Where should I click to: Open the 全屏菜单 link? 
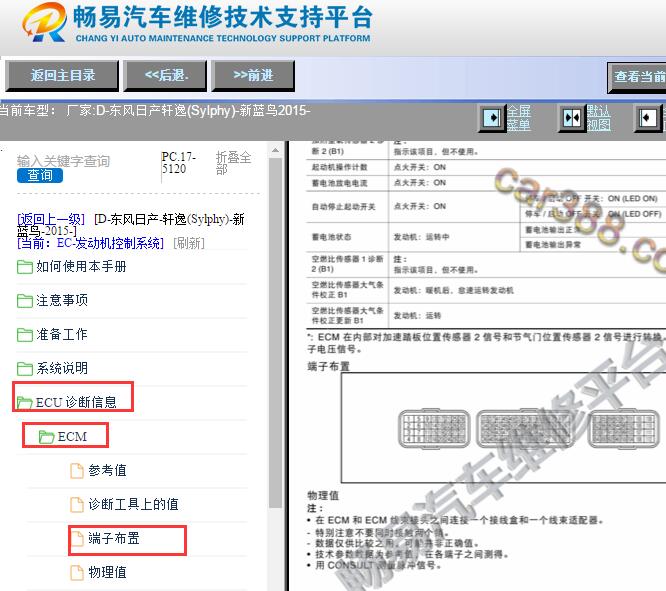point(519,118)
